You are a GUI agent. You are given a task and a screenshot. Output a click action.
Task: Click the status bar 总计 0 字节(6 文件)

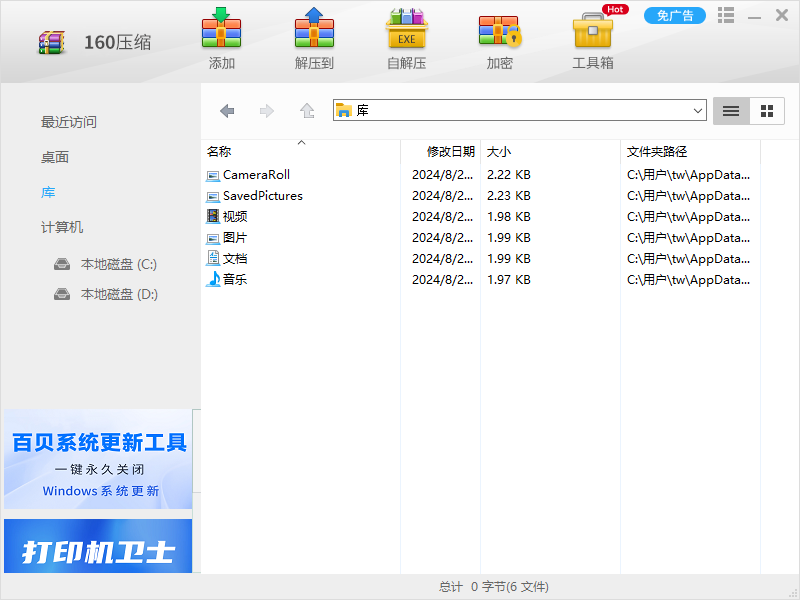click(493, 587)
